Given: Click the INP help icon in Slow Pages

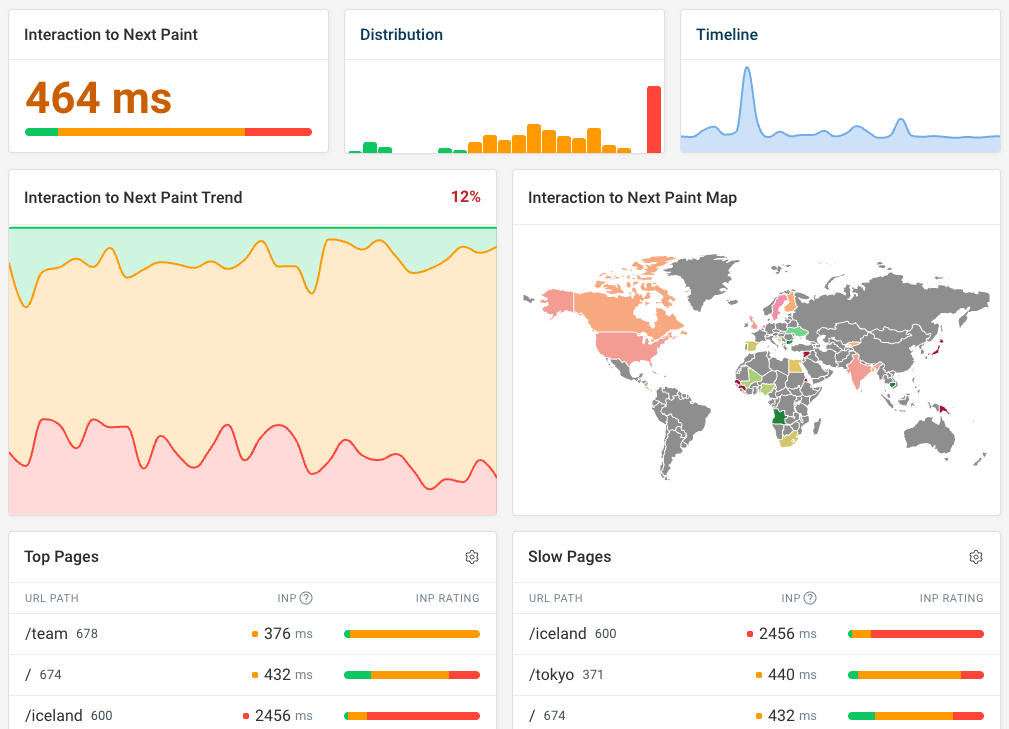Looking at the screenshot, I should (x=812, y=598).
